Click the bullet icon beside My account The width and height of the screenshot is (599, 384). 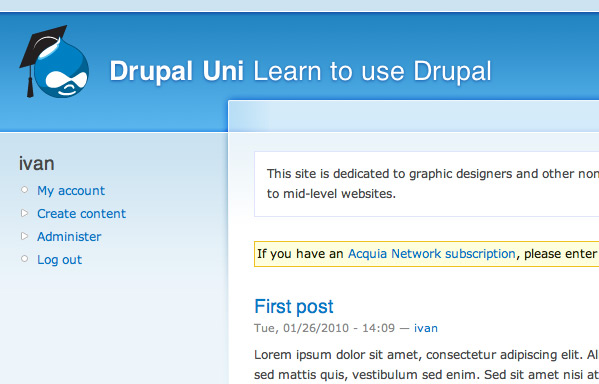24,190
